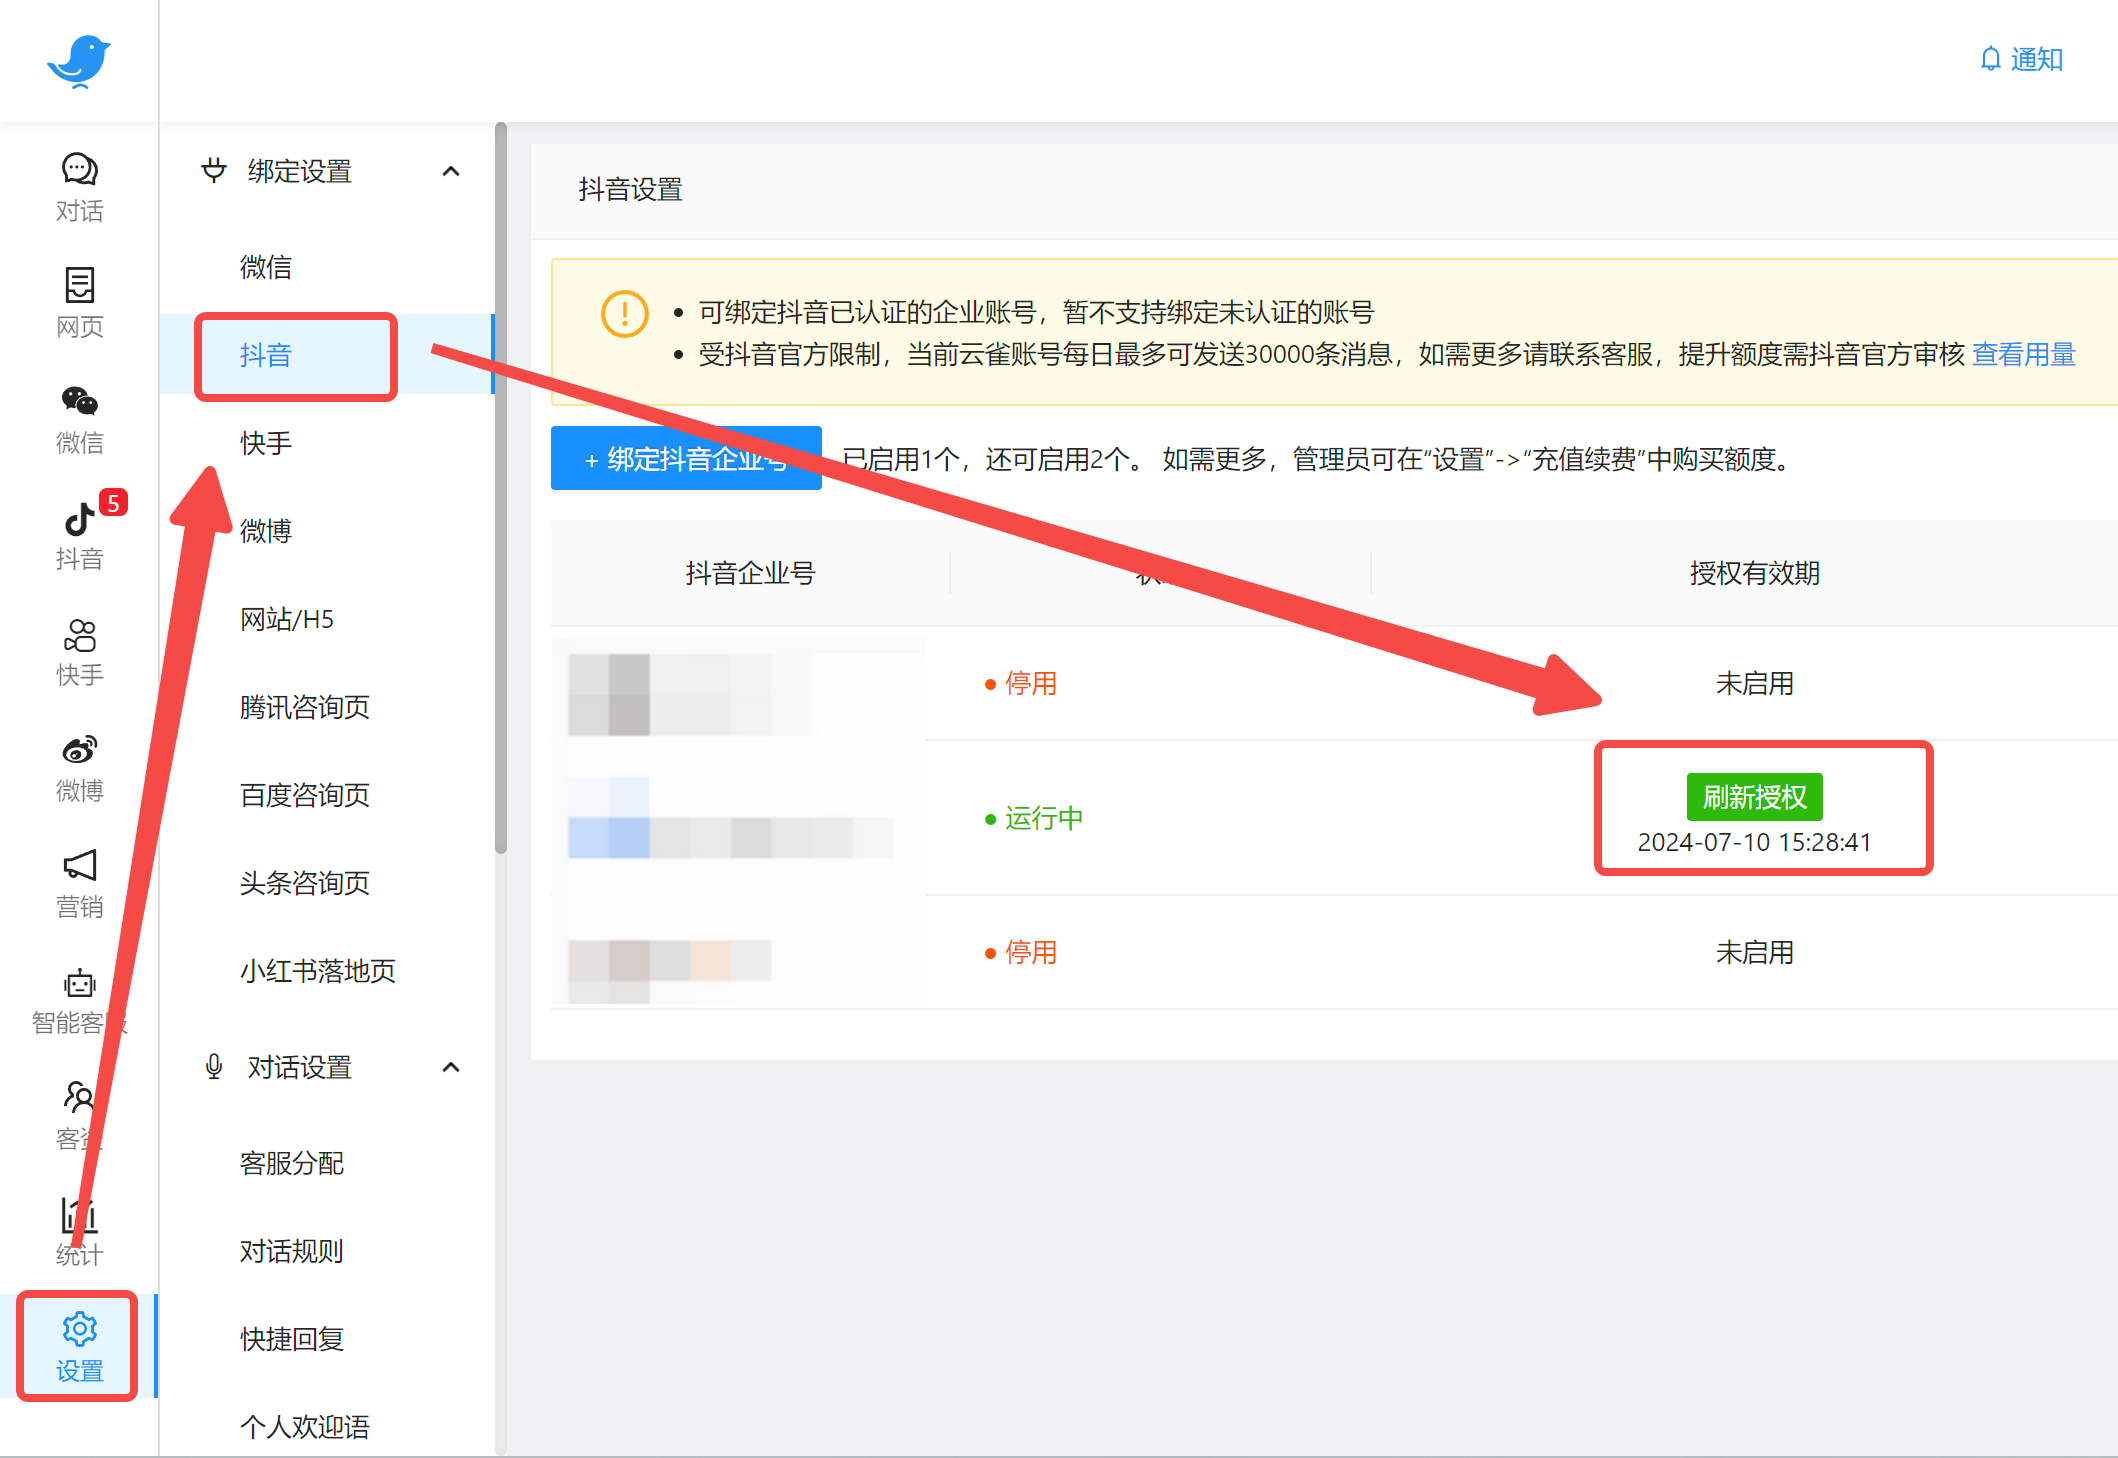Open 网站/H5 binding settings item
Viewport: 2118px width, 1458px height.
287,619
